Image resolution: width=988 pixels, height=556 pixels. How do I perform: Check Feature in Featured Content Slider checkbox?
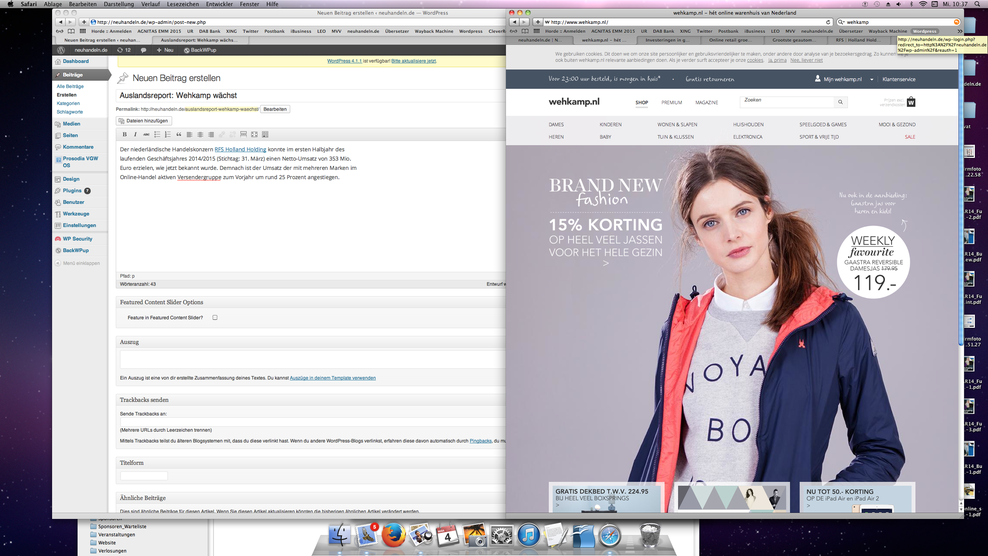click(215, 318)
